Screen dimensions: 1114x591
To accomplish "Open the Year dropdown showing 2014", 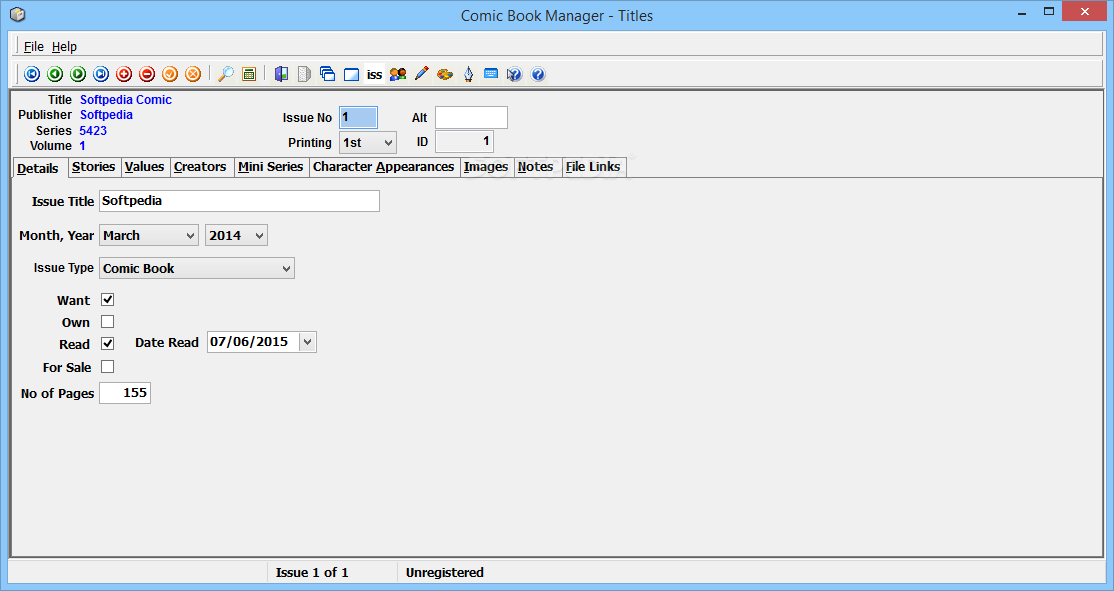I will pyautogui.click(x=236, y=235).
